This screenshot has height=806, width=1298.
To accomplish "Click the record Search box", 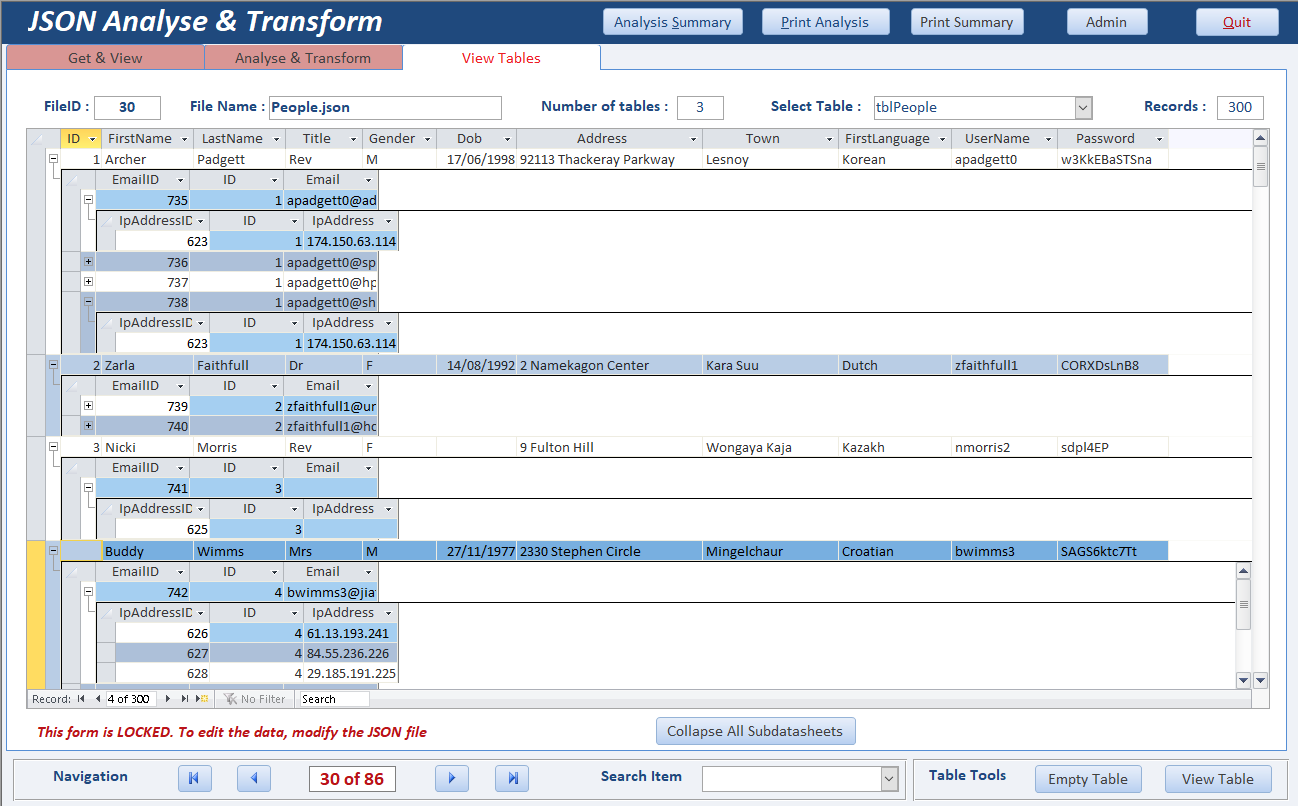I will coord(334,699).
